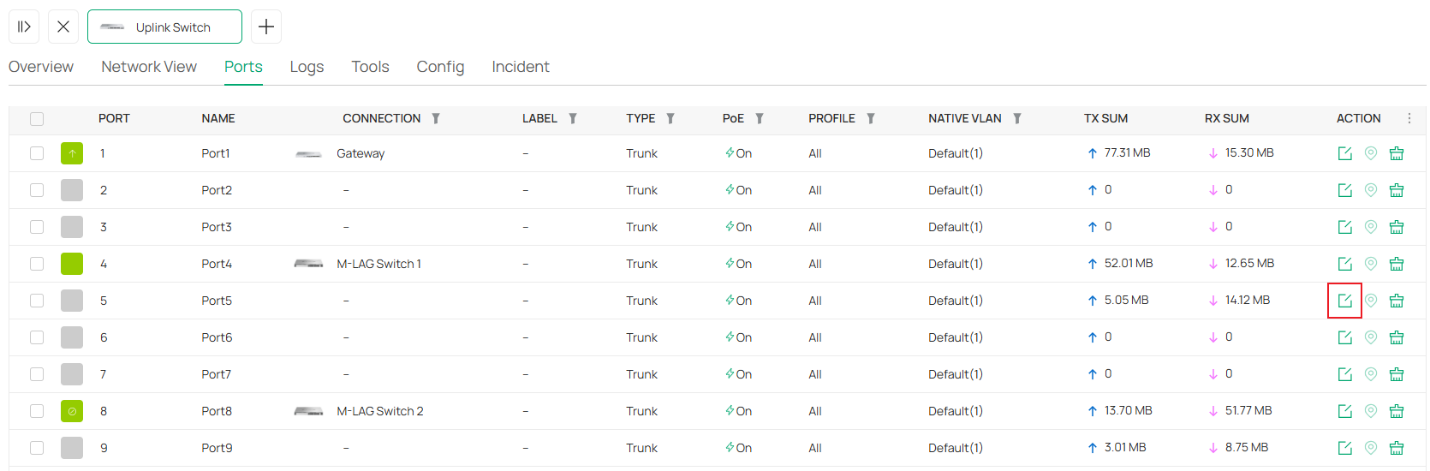Click the M-LAG Switch 1 connection link
This screenshot has width=1430, height=471.
[x=378, y=264]
